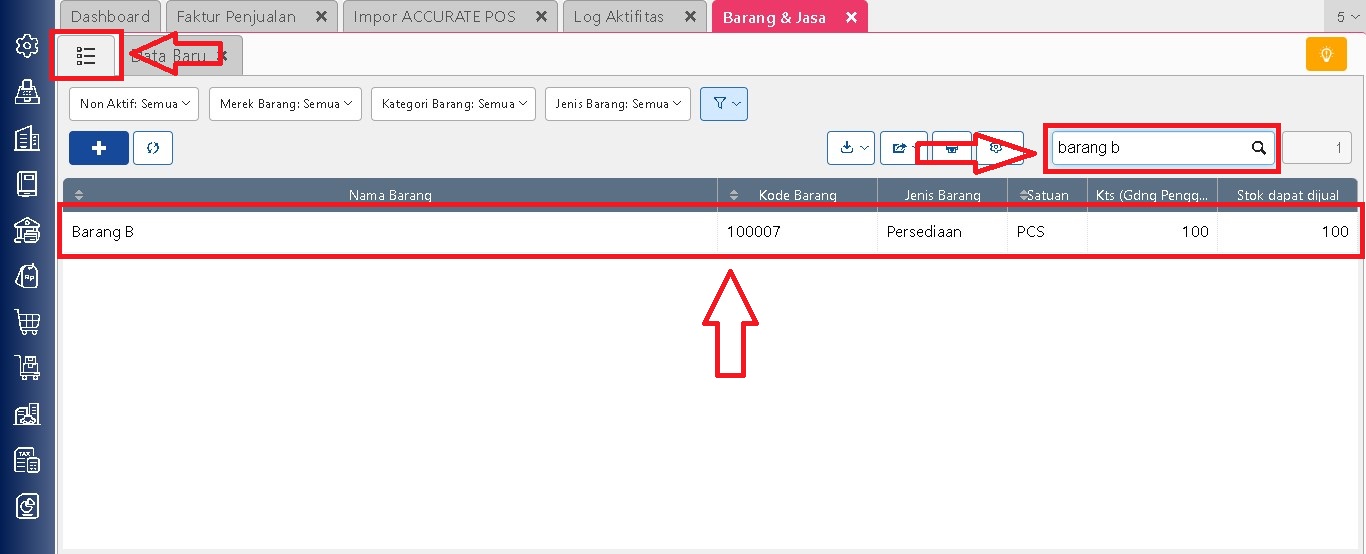The width and height of the screenshot is (1366, 554).
Task: Open the TAX module icon
Action: pyautogui.click(x=27, y=460)
